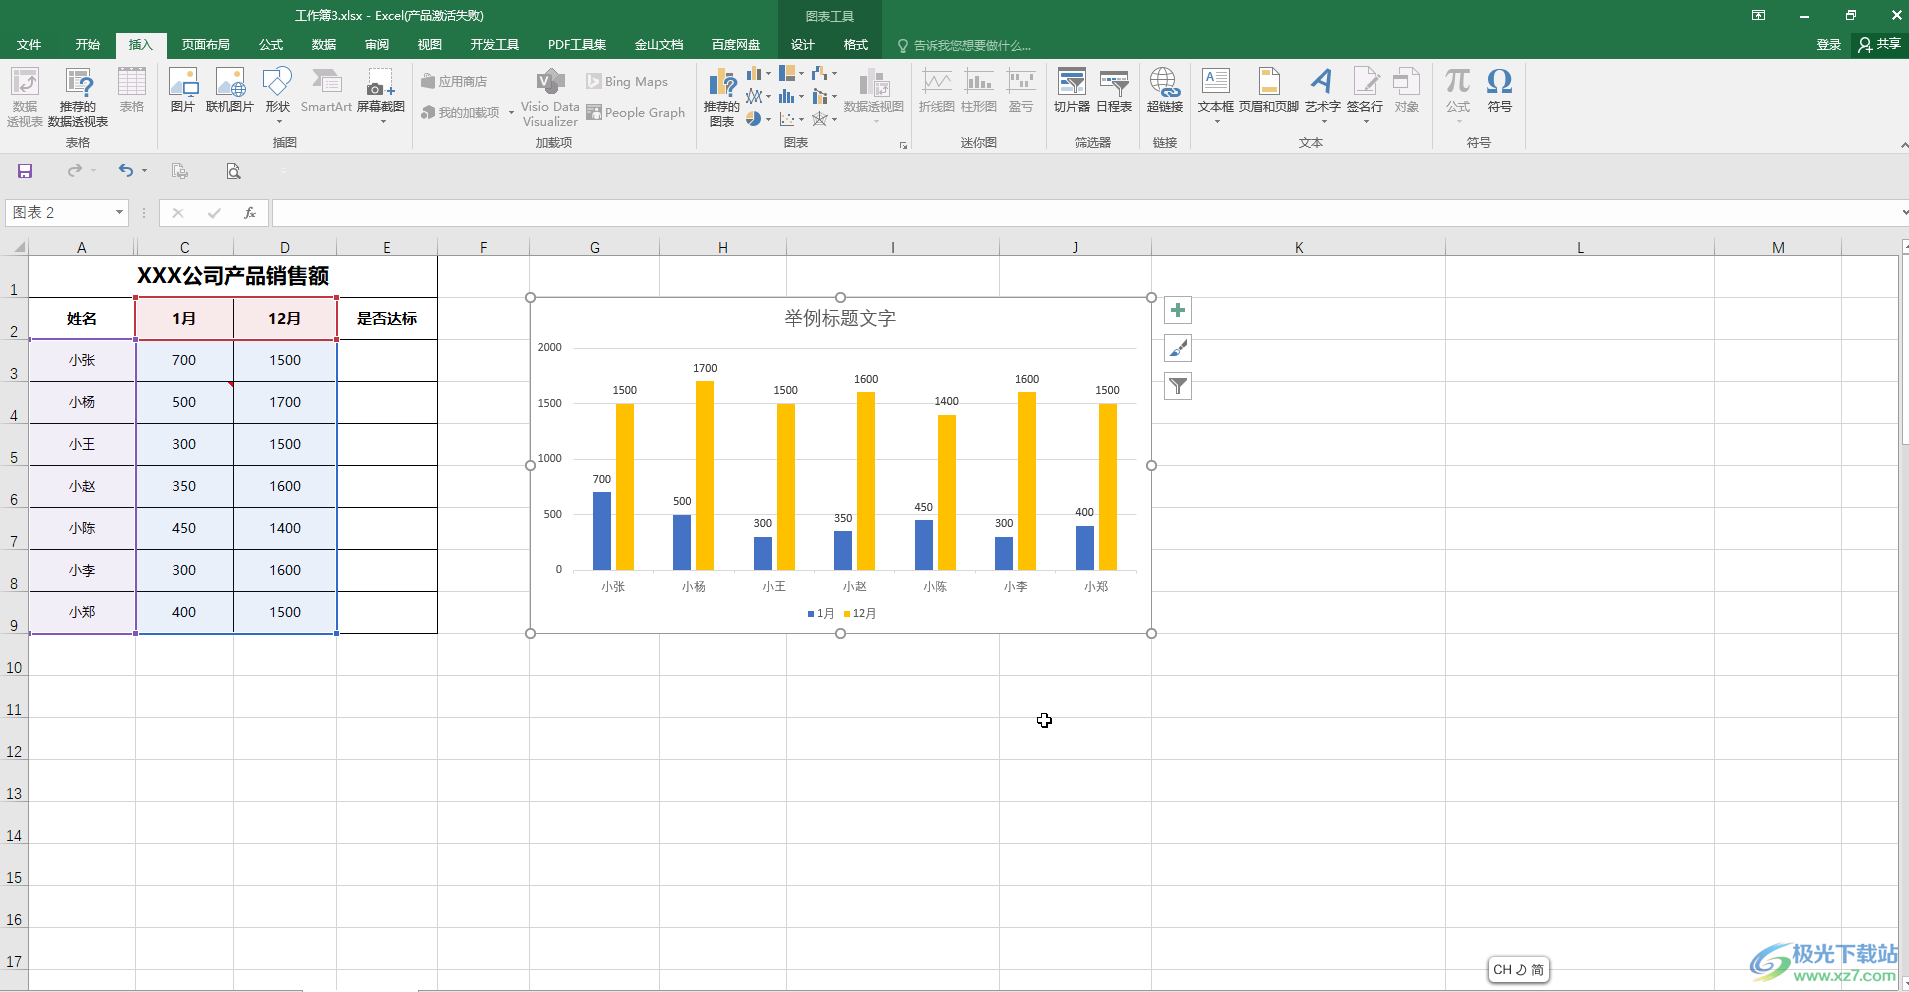
Task: Insert a Timeline (日程表) filter
Action: 1114,90
